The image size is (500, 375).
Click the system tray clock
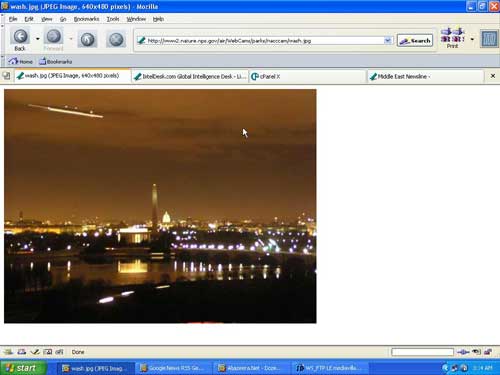(482, 368)
